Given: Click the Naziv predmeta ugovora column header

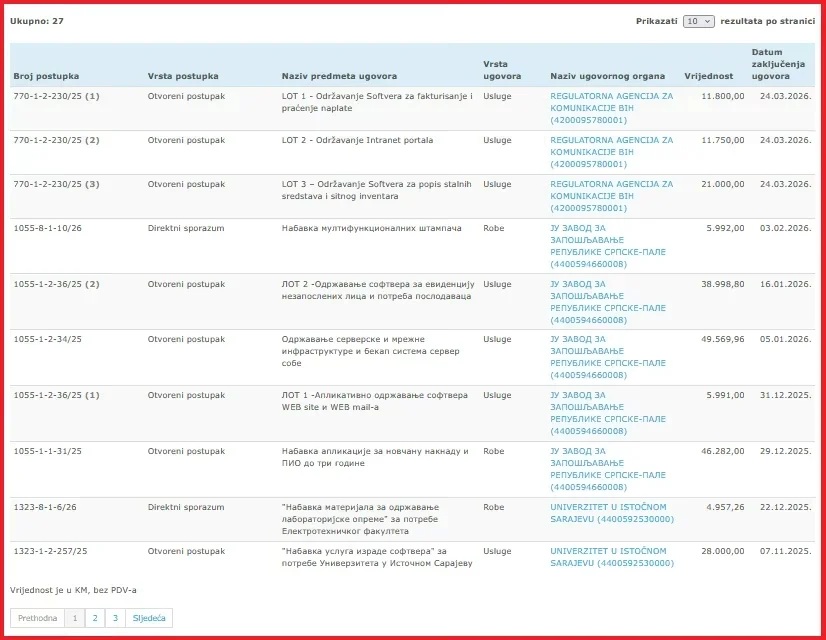Looking at the screenshot, I should click(x=339, y=76).
